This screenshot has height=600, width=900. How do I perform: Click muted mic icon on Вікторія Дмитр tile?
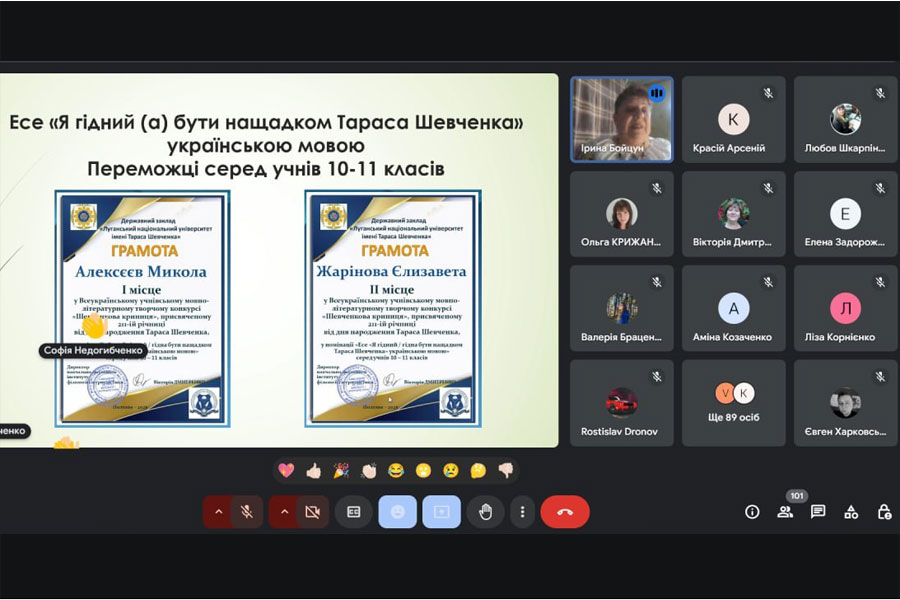point(769,188)
